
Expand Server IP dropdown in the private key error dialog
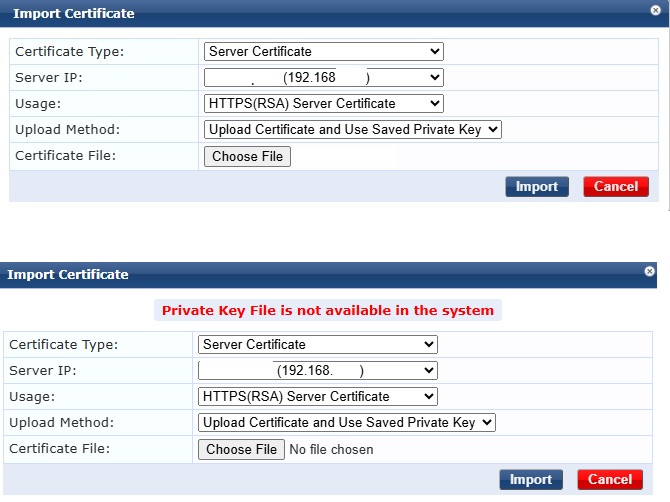pyautogui.click(x=318, y=371)
